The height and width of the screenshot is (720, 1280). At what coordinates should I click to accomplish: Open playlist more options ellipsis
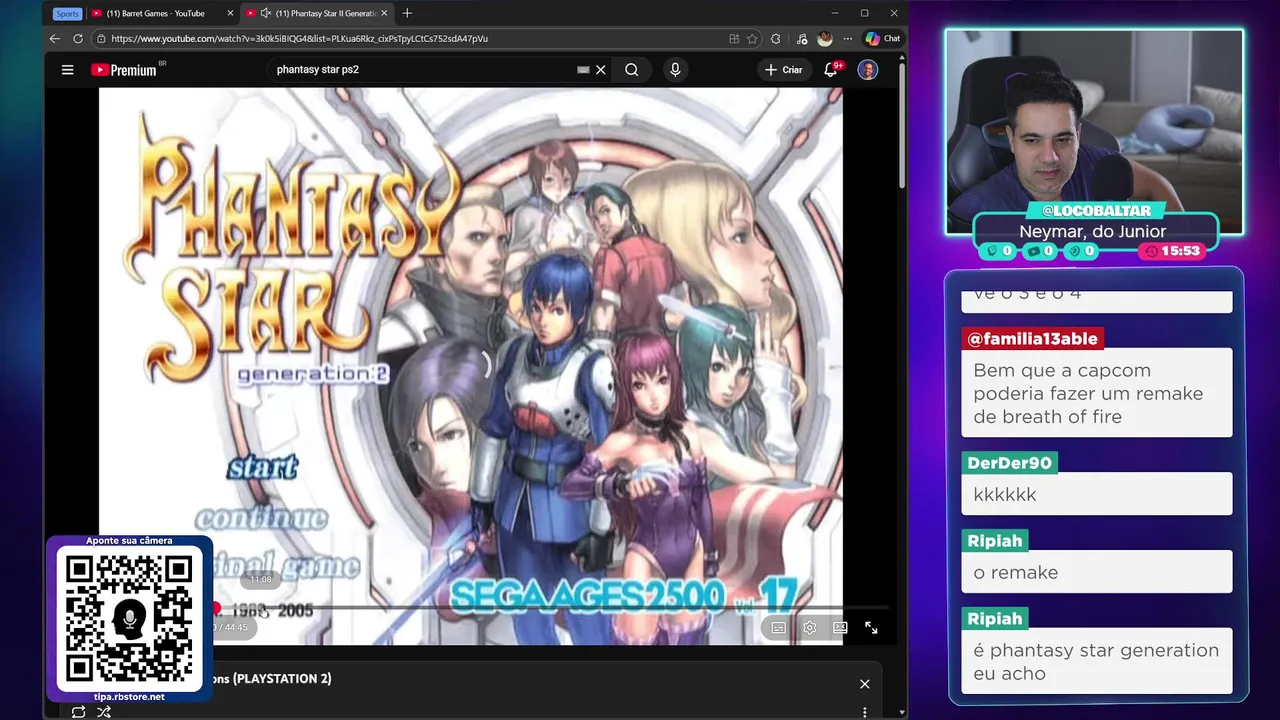[x=865, y=712]
